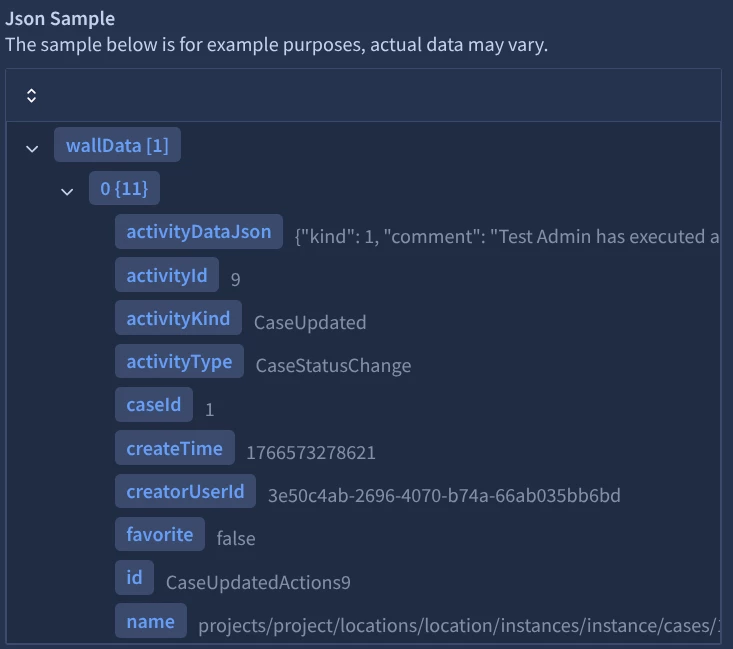Collapse the 0 {11} node chevron

tap(67, 190)
